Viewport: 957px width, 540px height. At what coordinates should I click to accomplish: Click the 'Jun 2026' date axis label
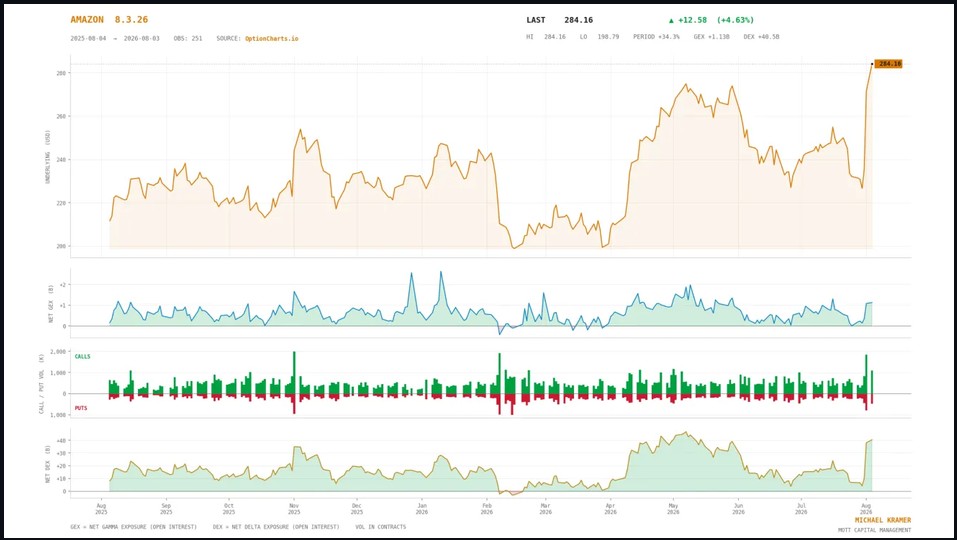click(x=739, y=509)
